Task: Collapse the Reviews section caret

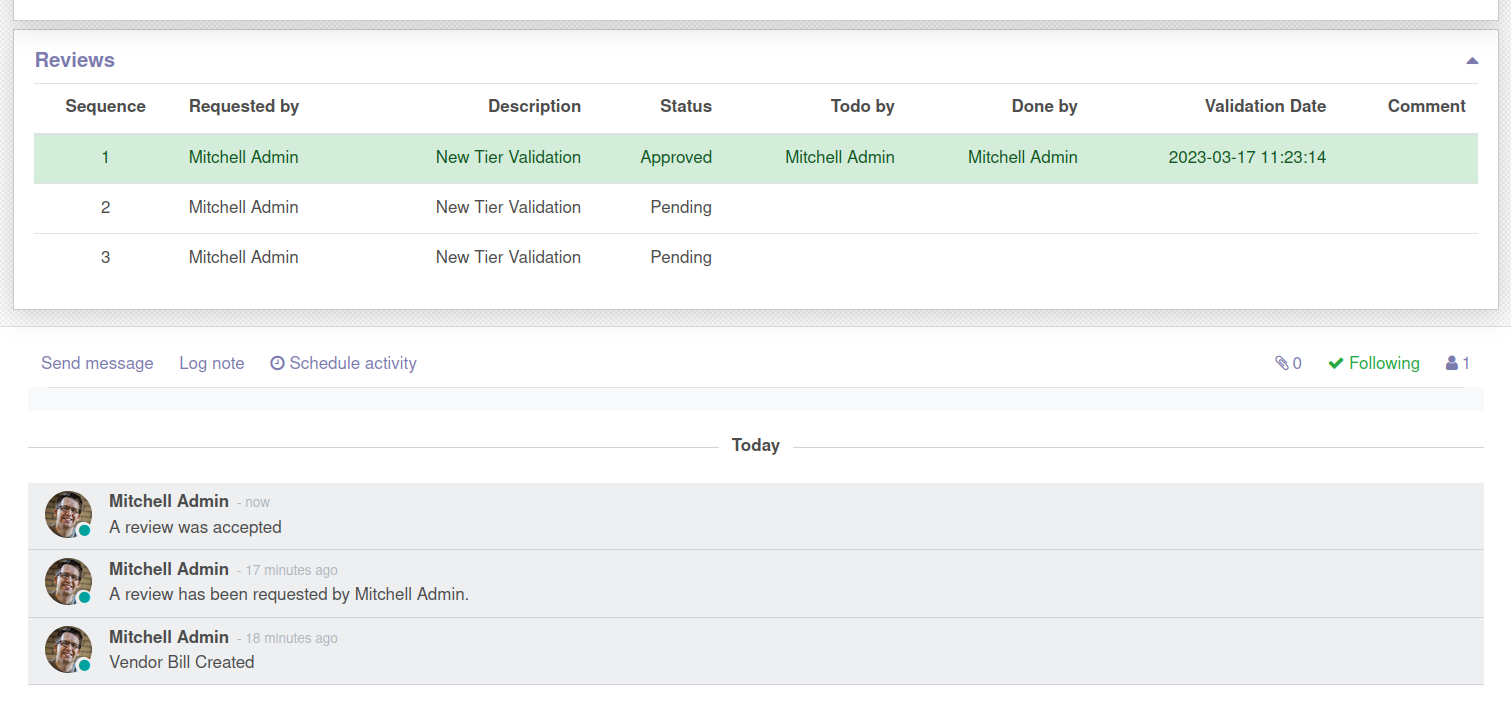Action: 1471,61
